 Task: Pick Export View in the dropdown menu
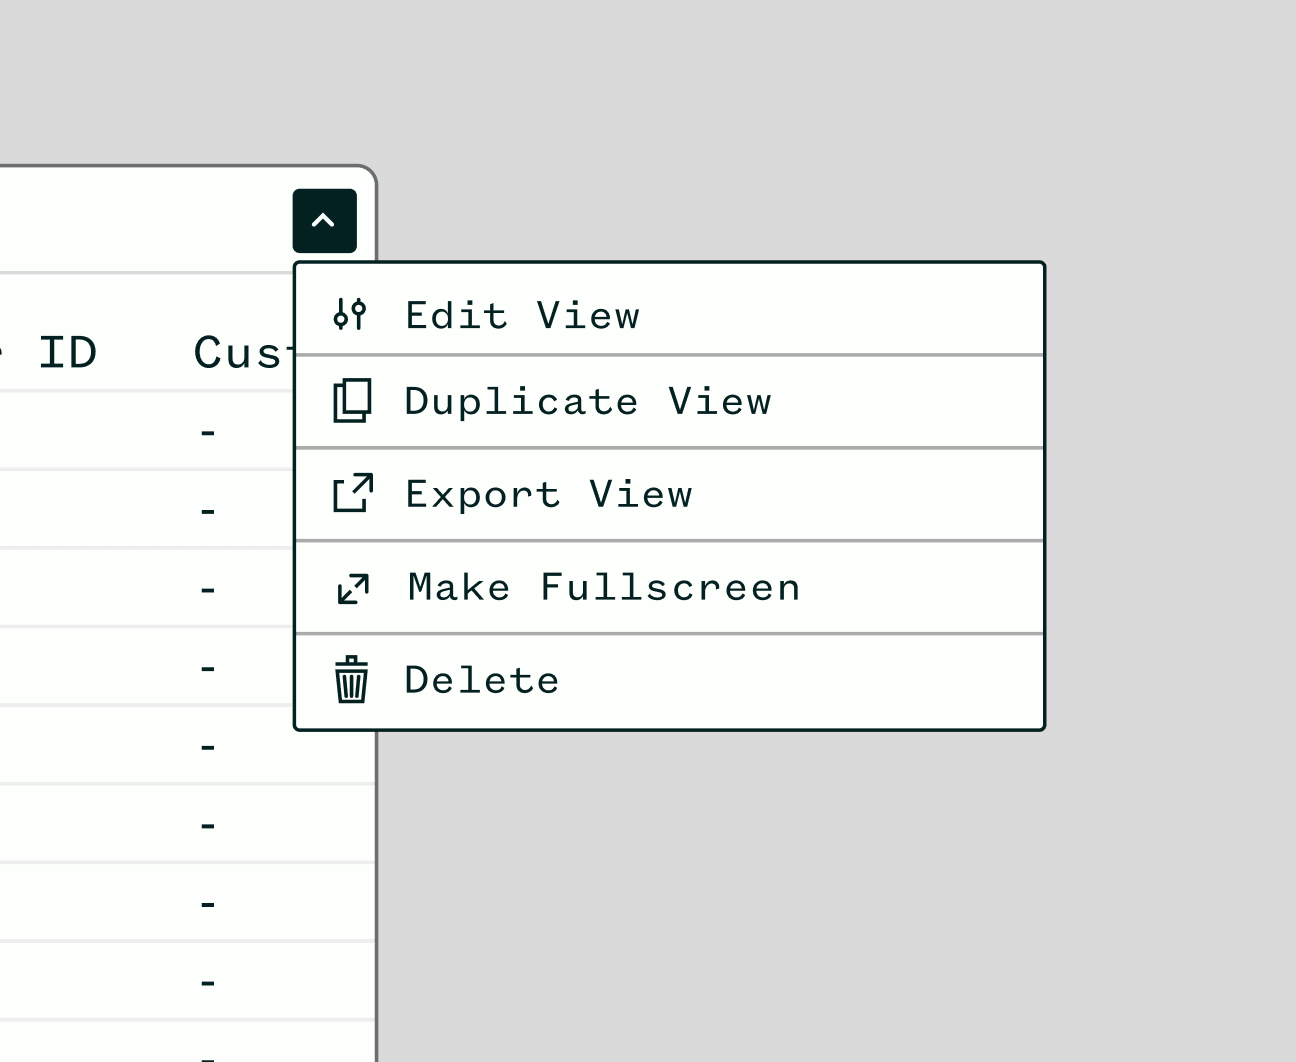tap(548, 495)
